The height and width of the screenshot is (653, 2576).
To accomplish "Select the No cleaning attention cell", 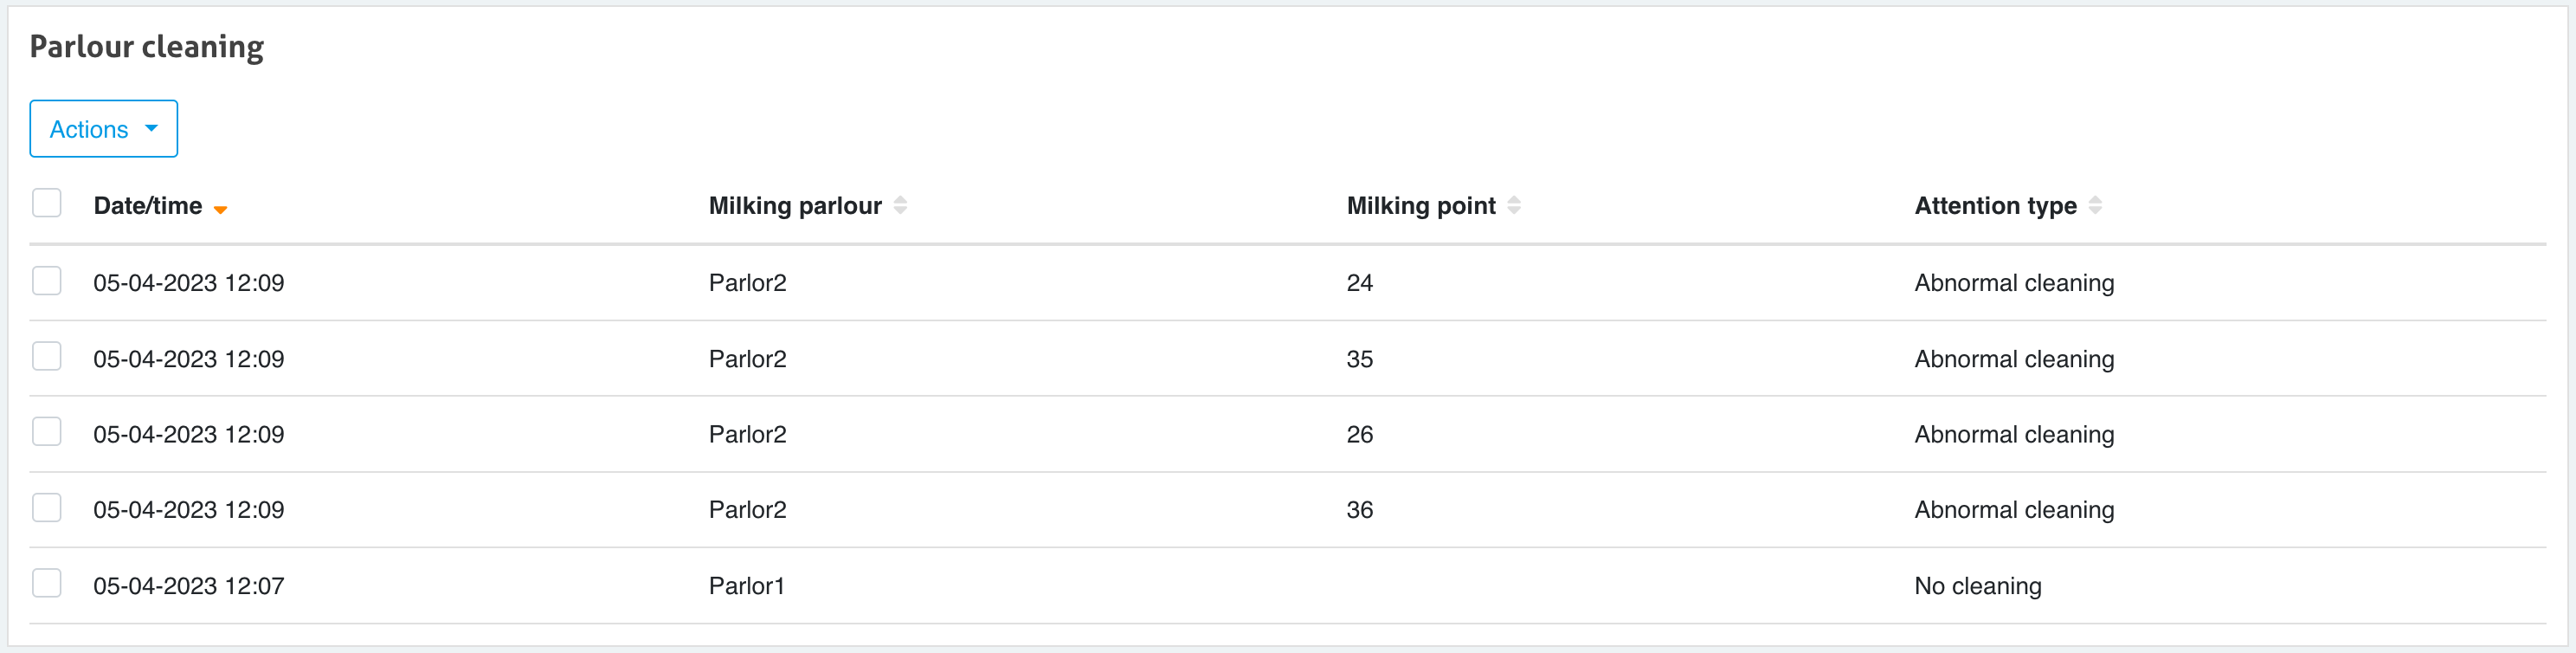I will click(1978, 586).
